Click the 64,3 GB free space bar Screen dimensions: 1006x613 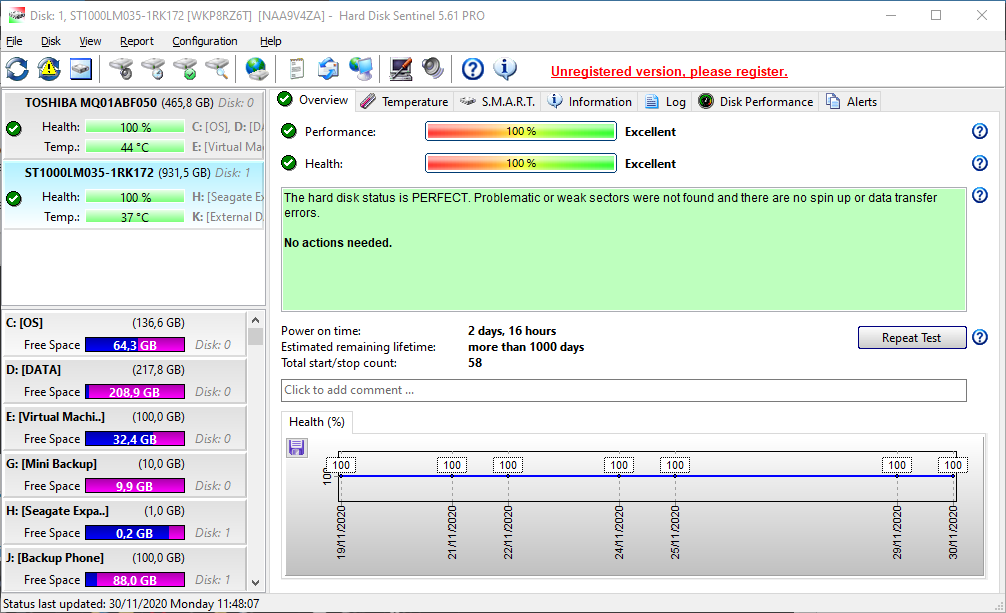point(135,345)
